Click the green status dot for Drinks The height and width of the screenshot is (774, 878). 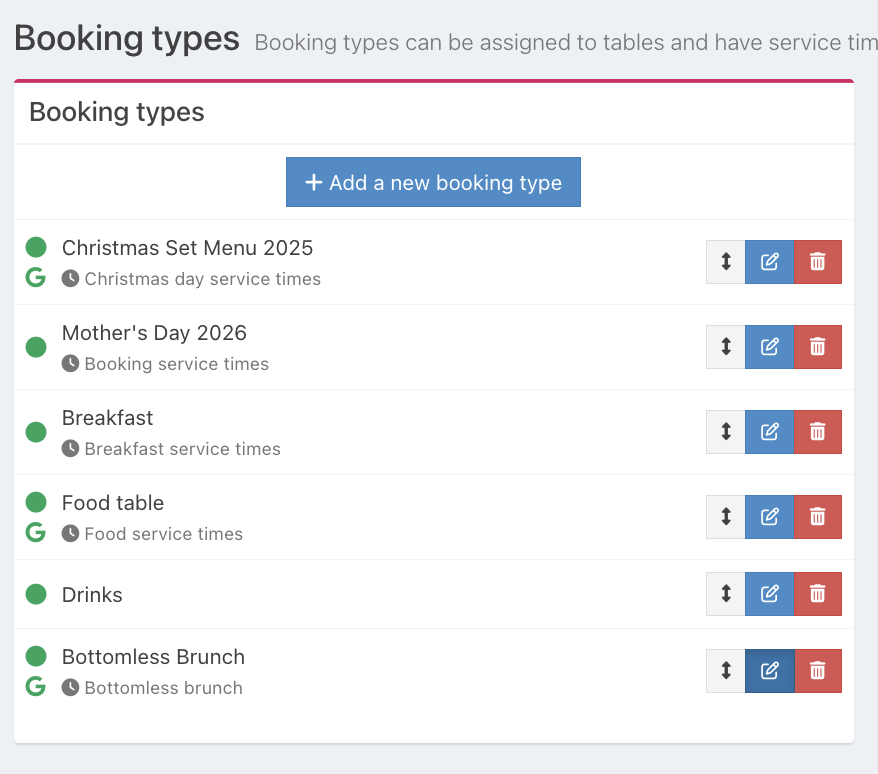coord(36,595)
